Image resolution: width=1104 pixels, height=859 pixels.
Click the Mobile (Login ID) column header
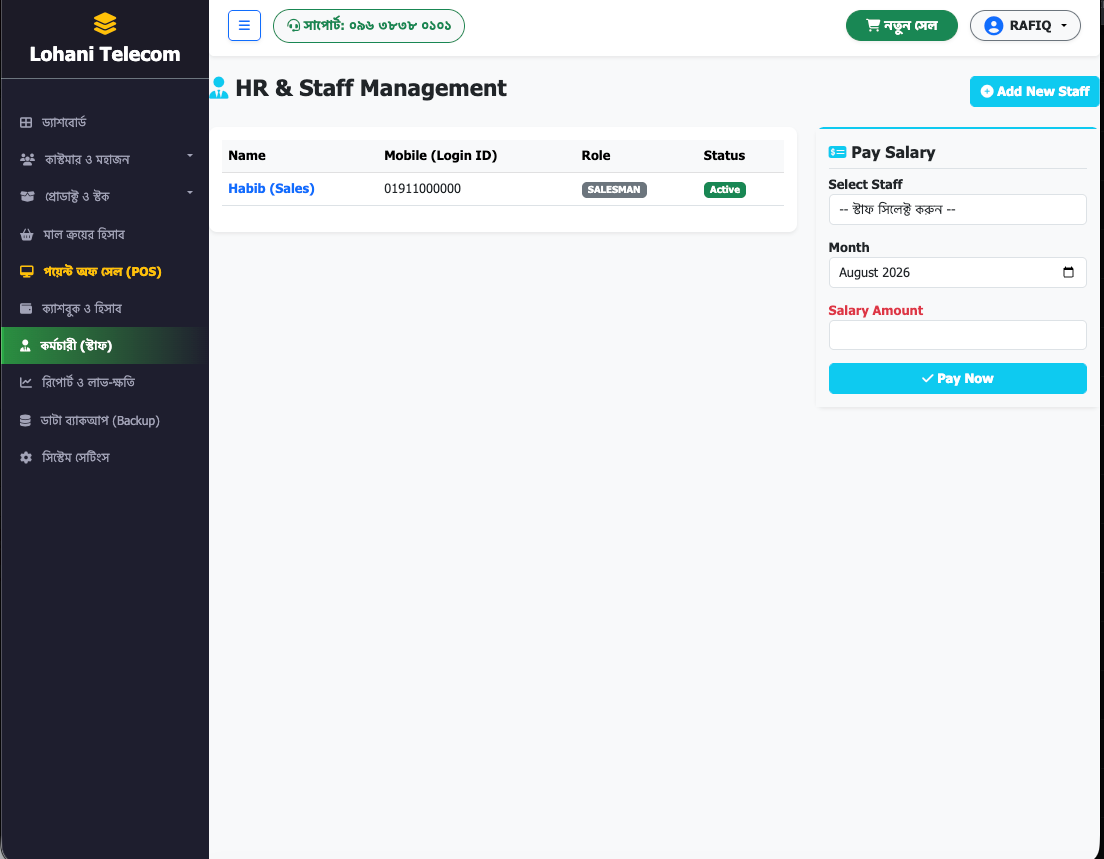point(441,156)
